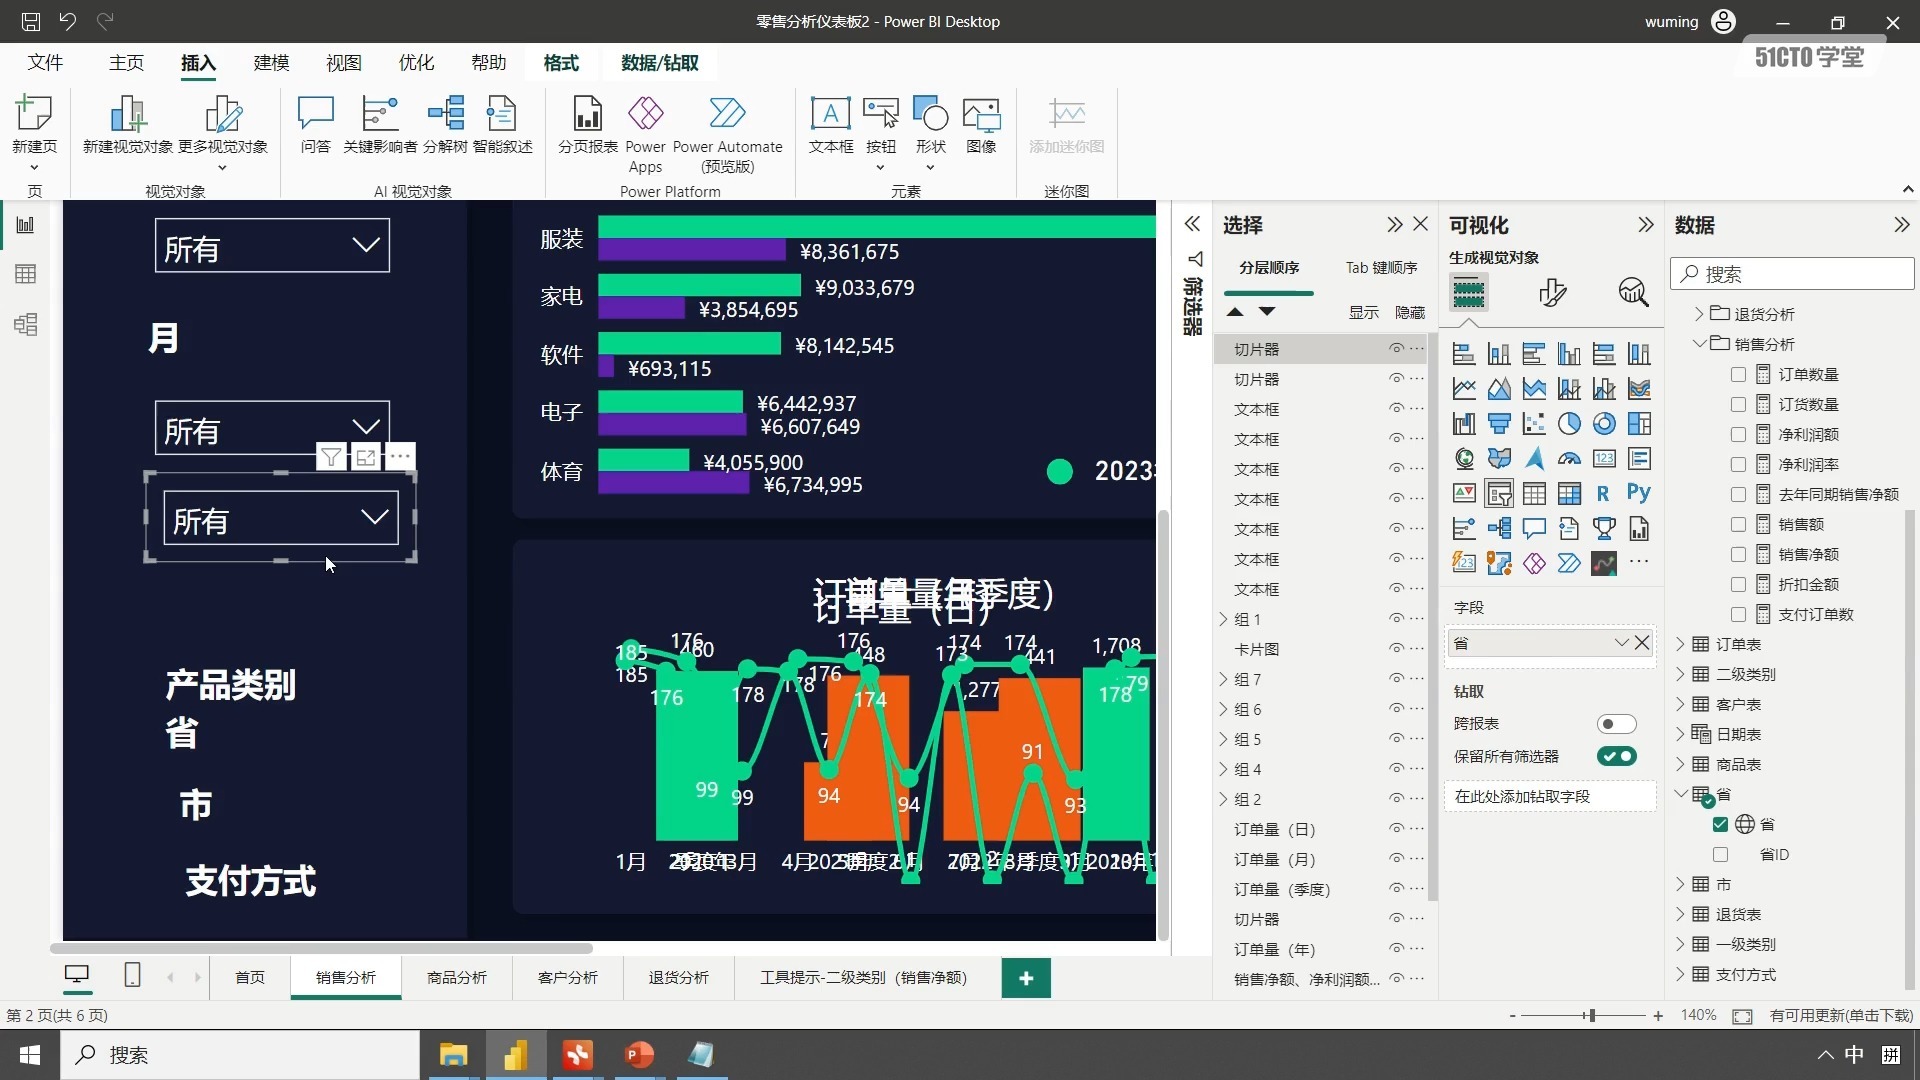1920x1080 pixels.
Task: Toggle visibility of 订单量 (日) layer
Action: 1396,828
